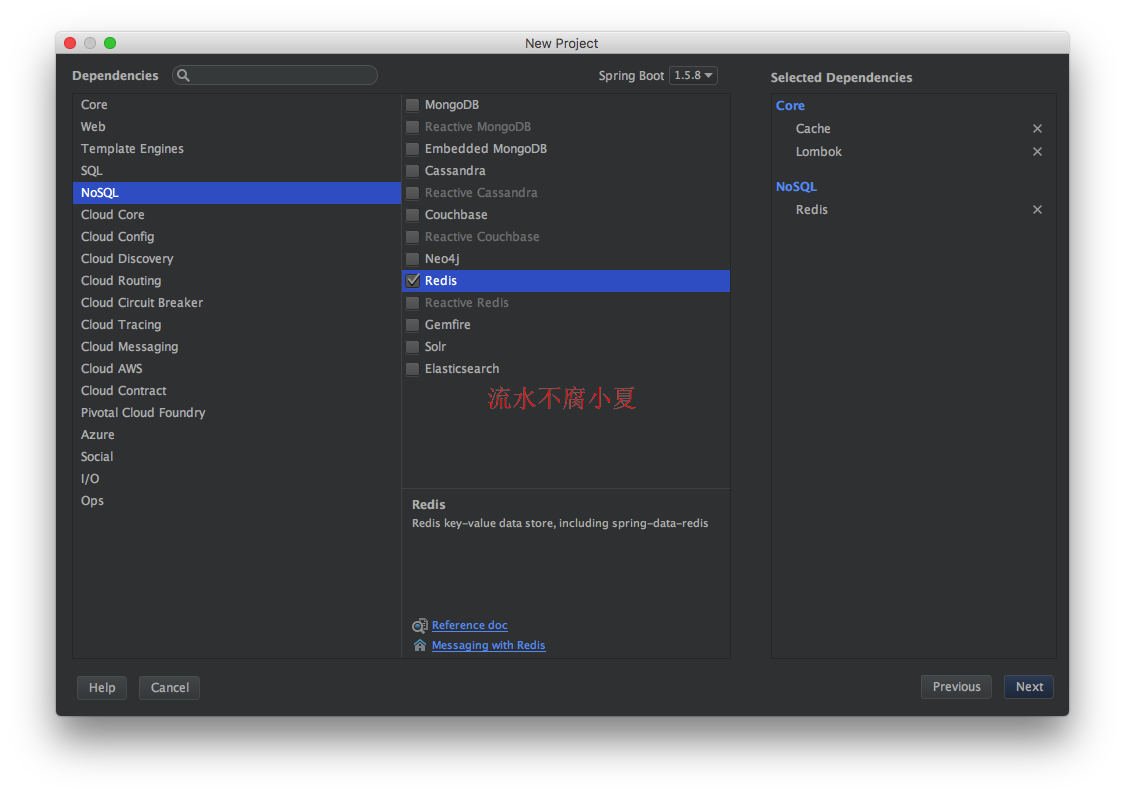Click the green zoom window button
The height and width of the screenshot is (796, 1125).
[110, 43]
